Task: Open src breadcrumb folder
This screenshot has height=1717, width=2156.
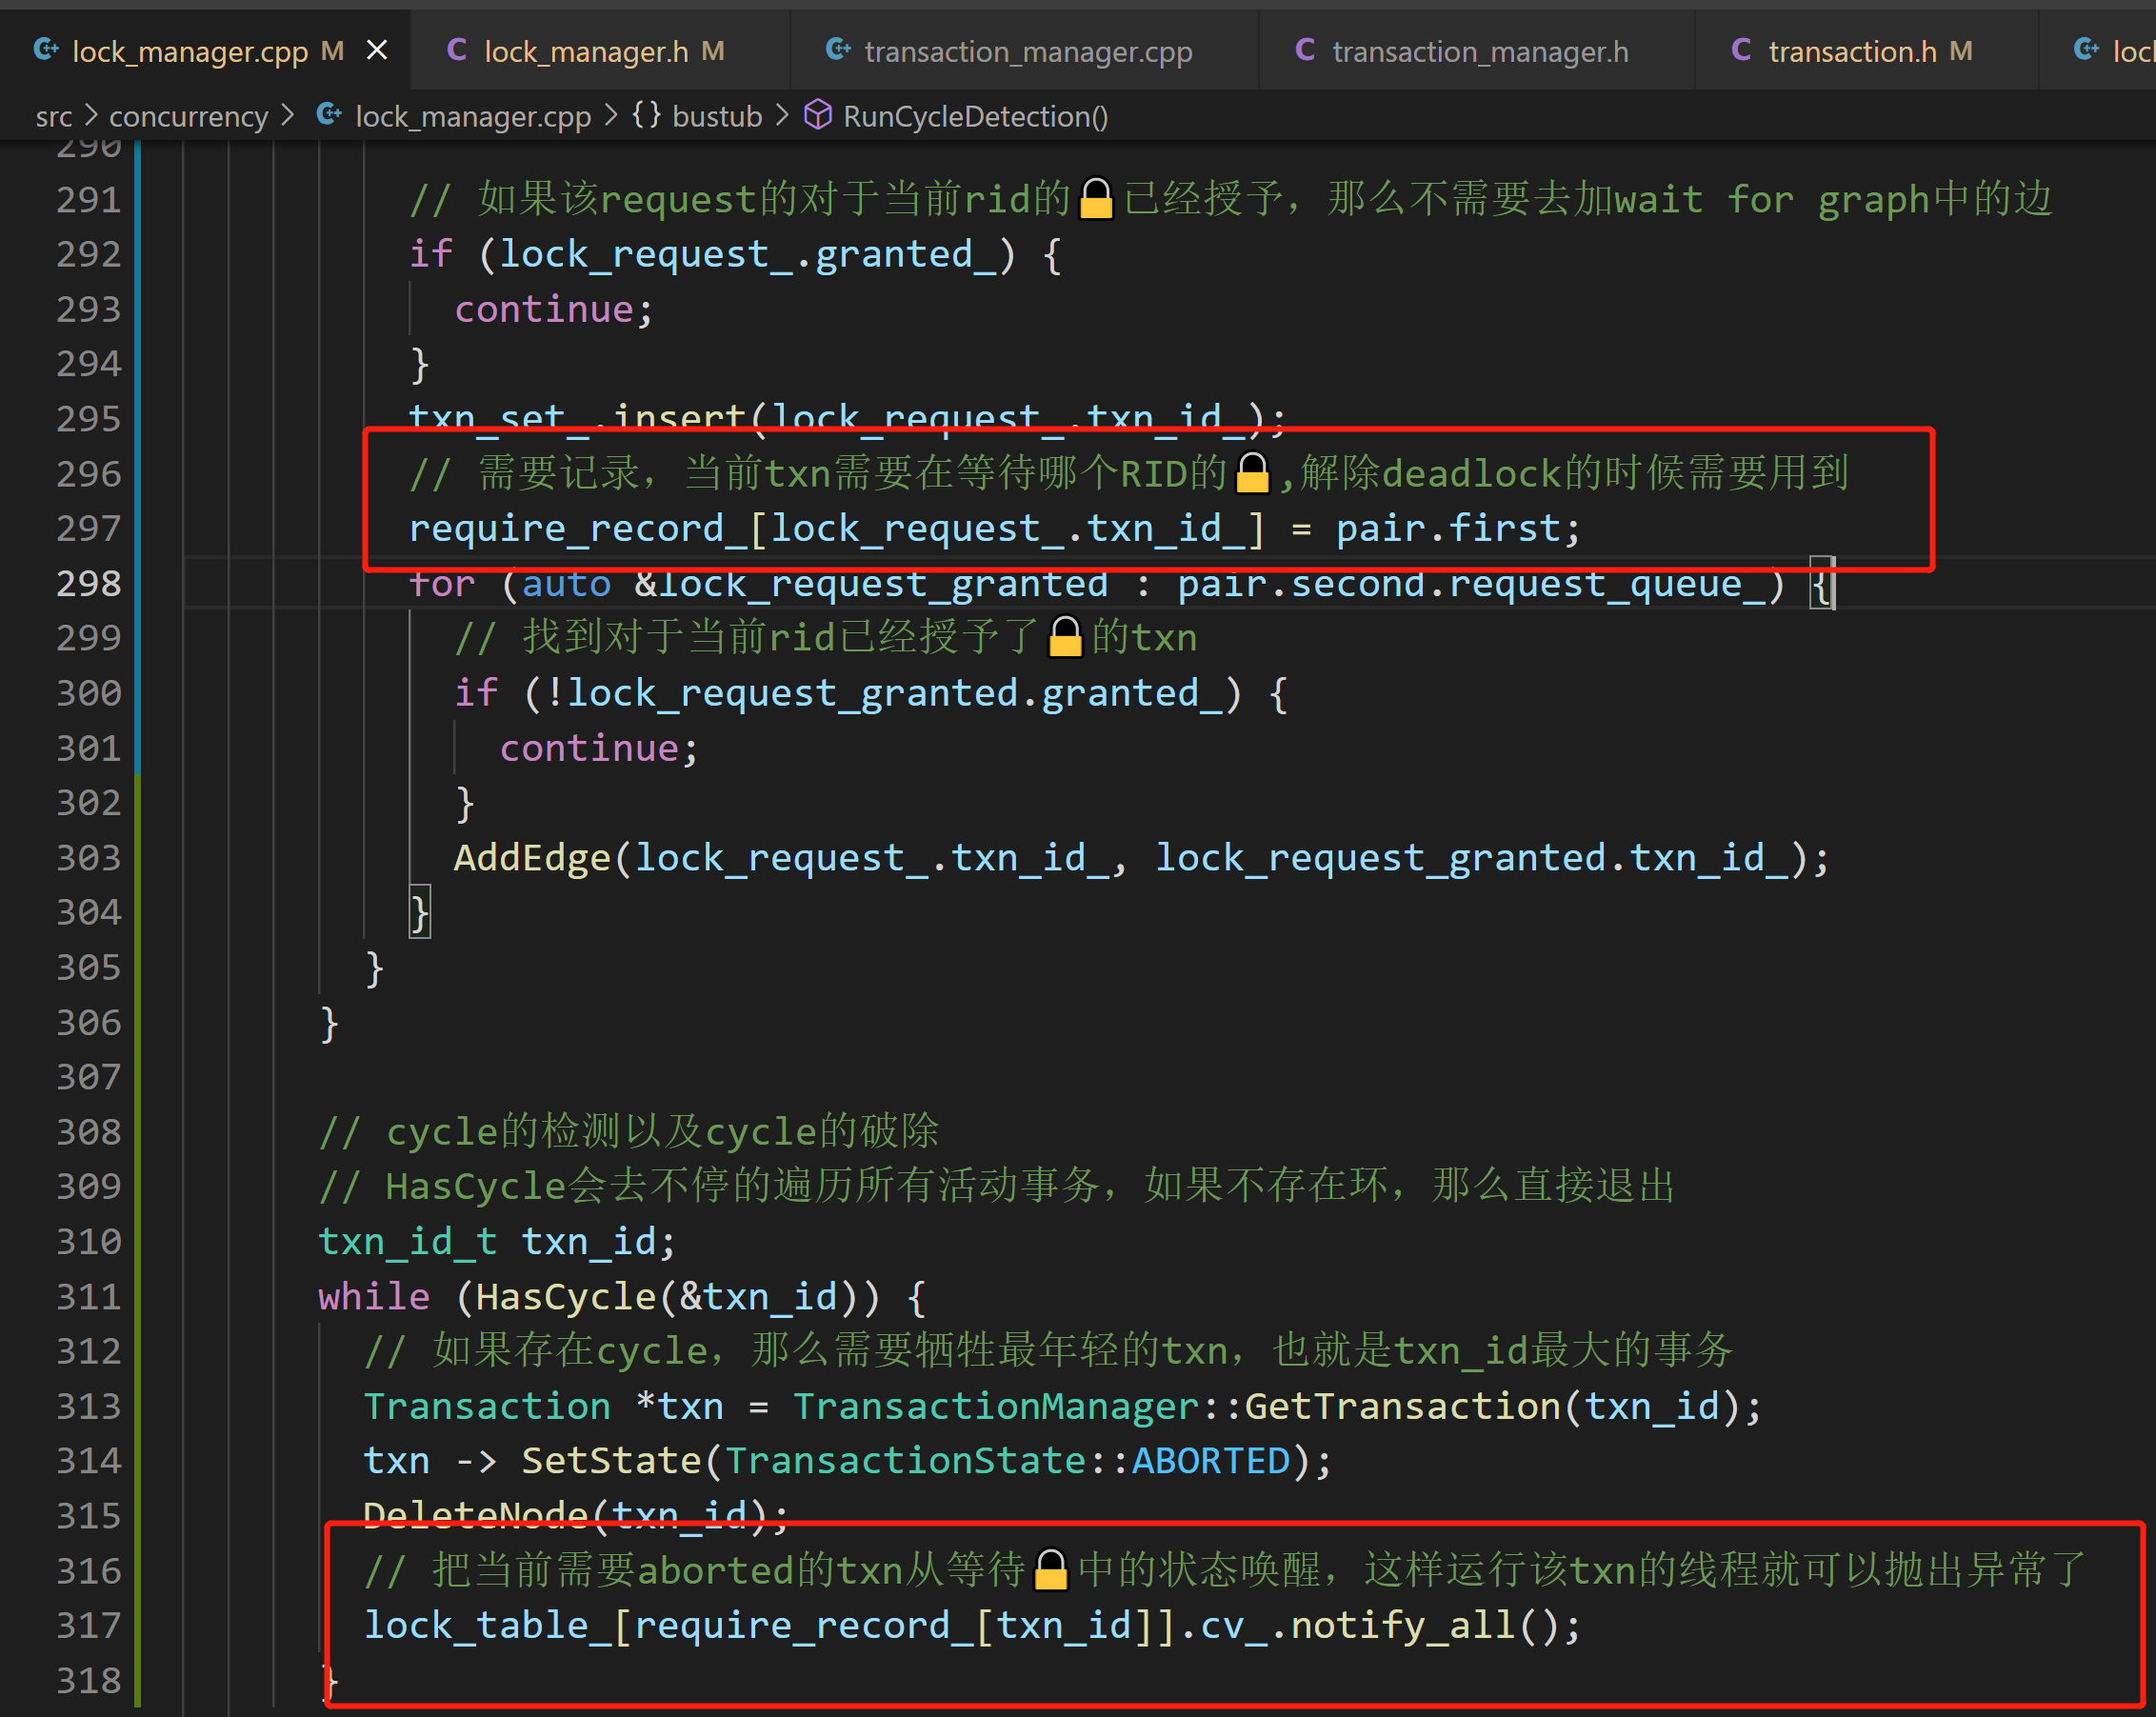Action: click(x=54, y=117)
